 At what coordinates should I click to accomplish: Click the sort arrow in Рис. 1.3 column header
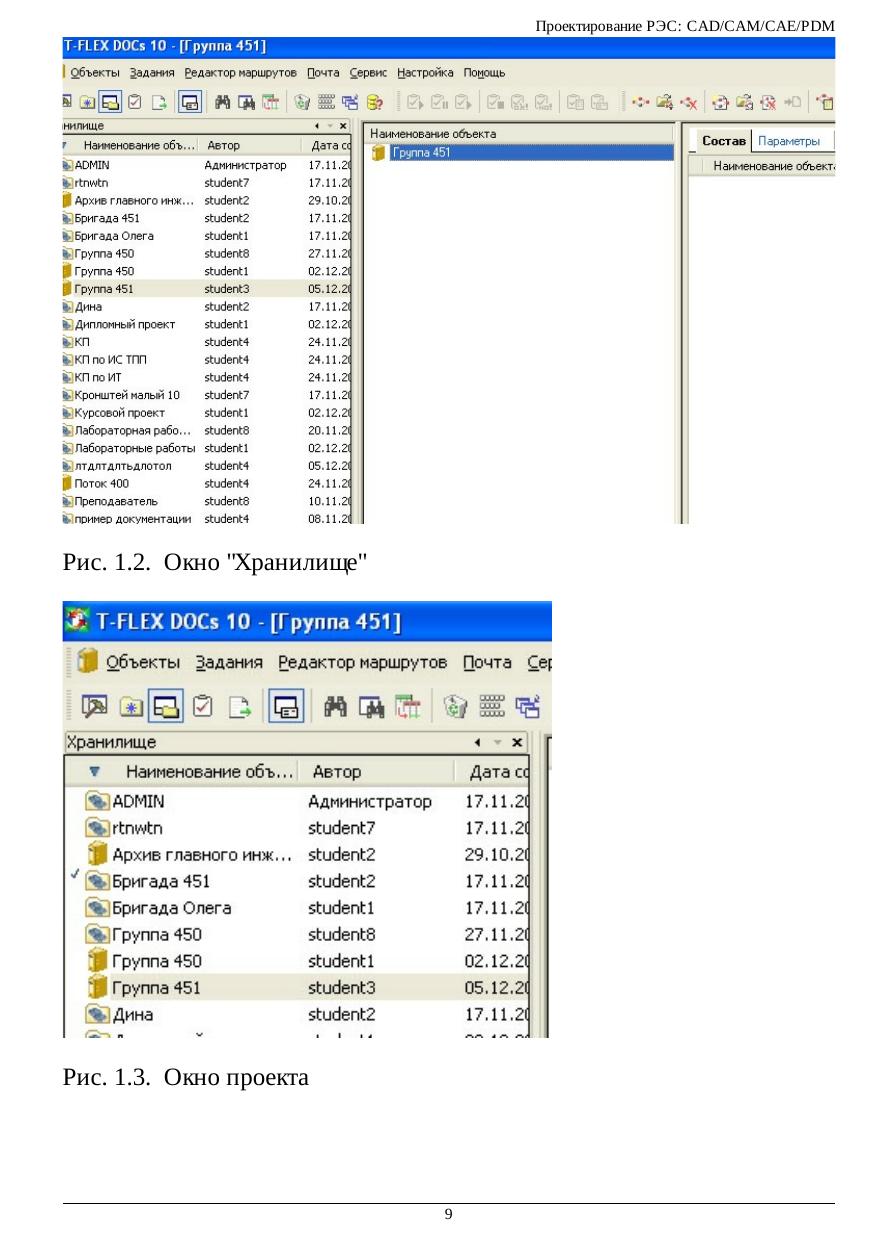coord(94,772)
